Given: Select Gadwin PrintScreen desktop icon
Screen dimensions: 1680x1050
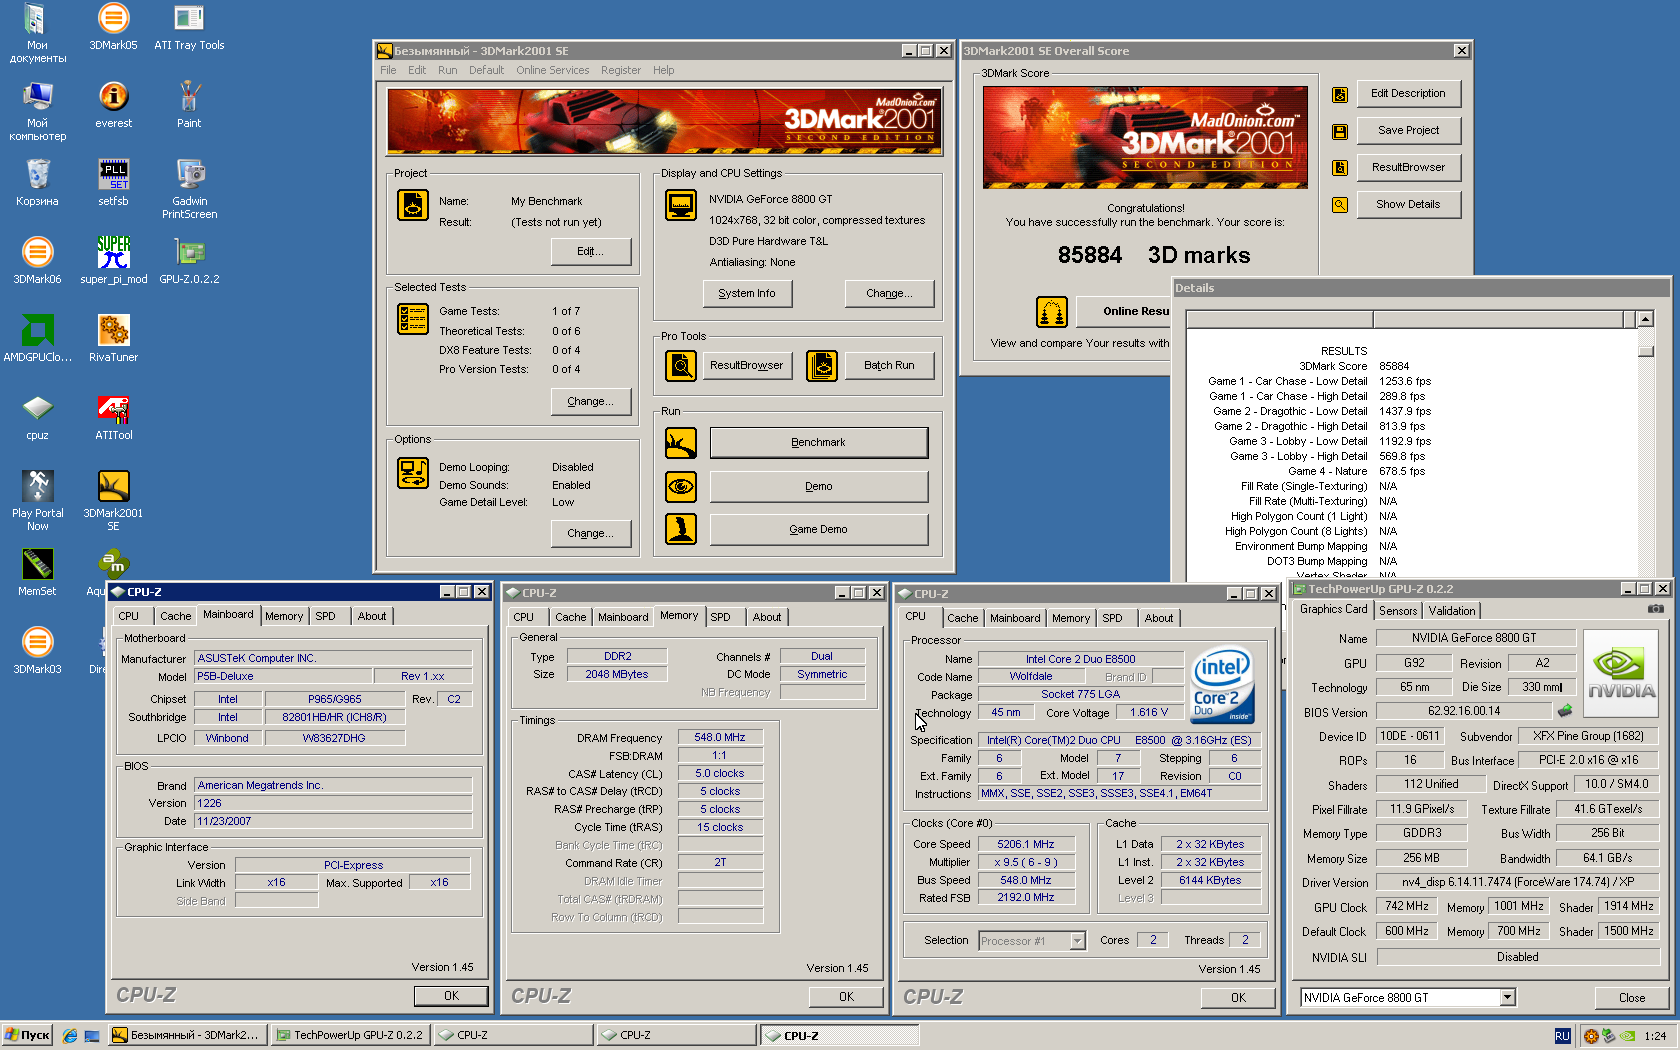Looking at the screenshot, I should (189, 189).
